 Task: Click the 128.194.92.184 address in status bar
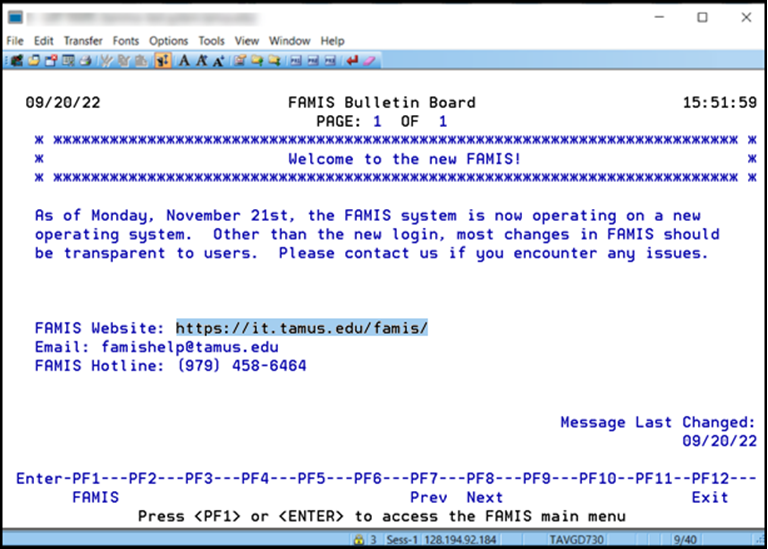[460, 540]
